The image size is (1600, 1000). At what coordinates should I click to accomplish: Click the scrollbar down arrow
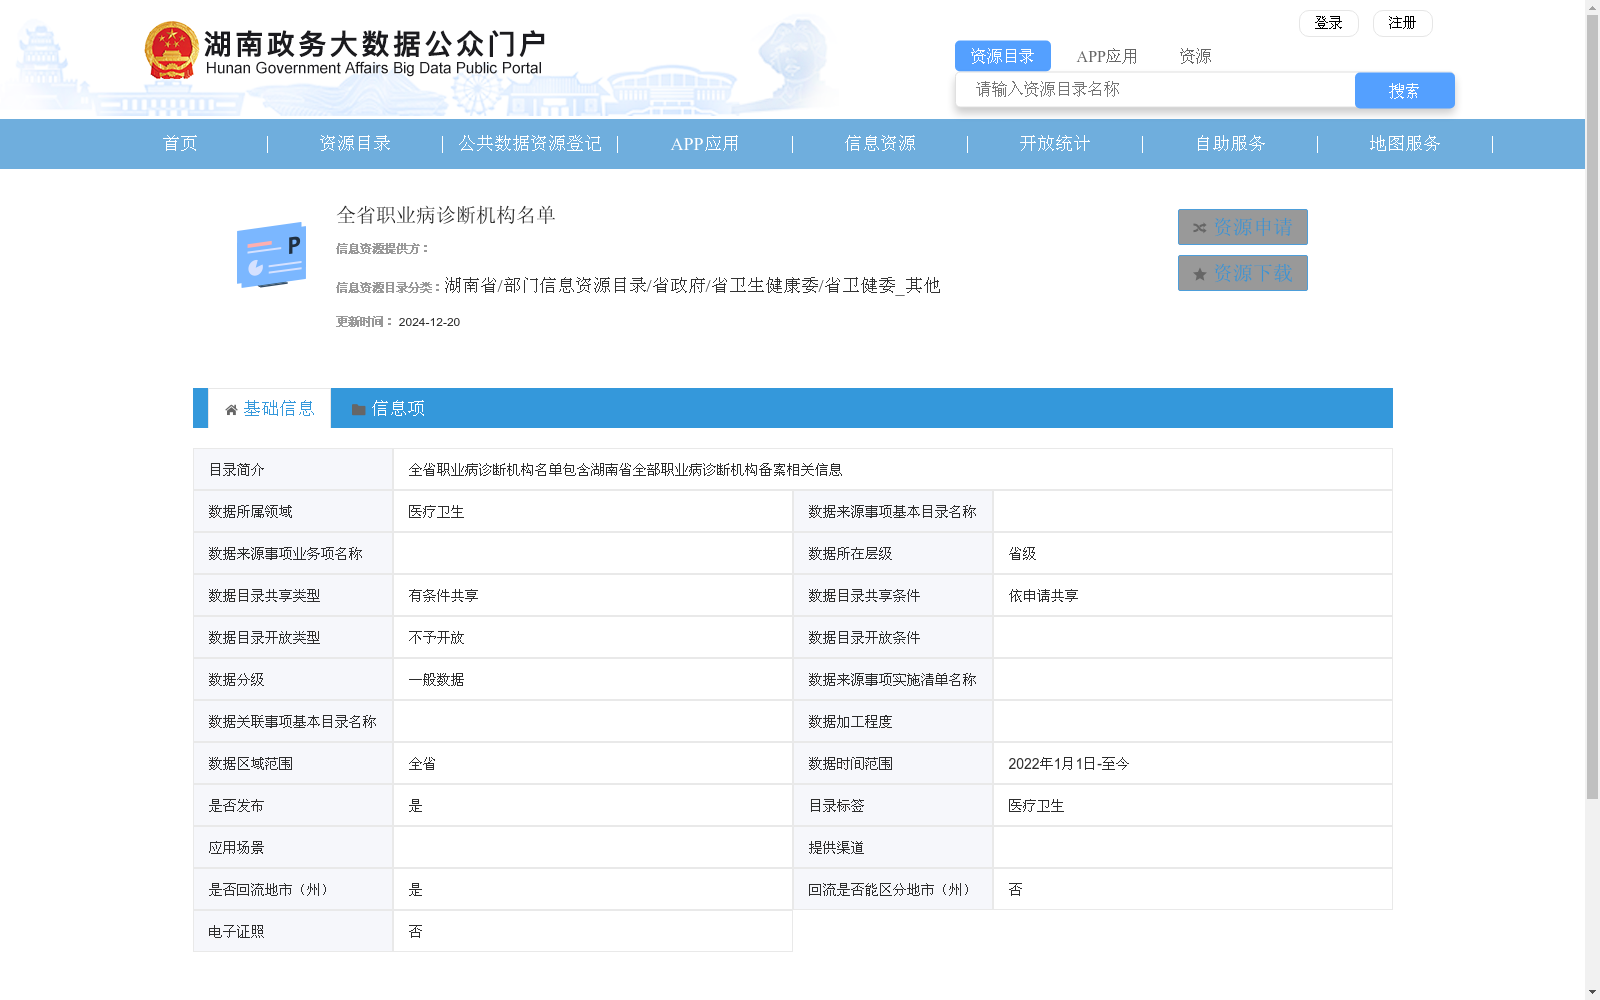pos(1591,991)
